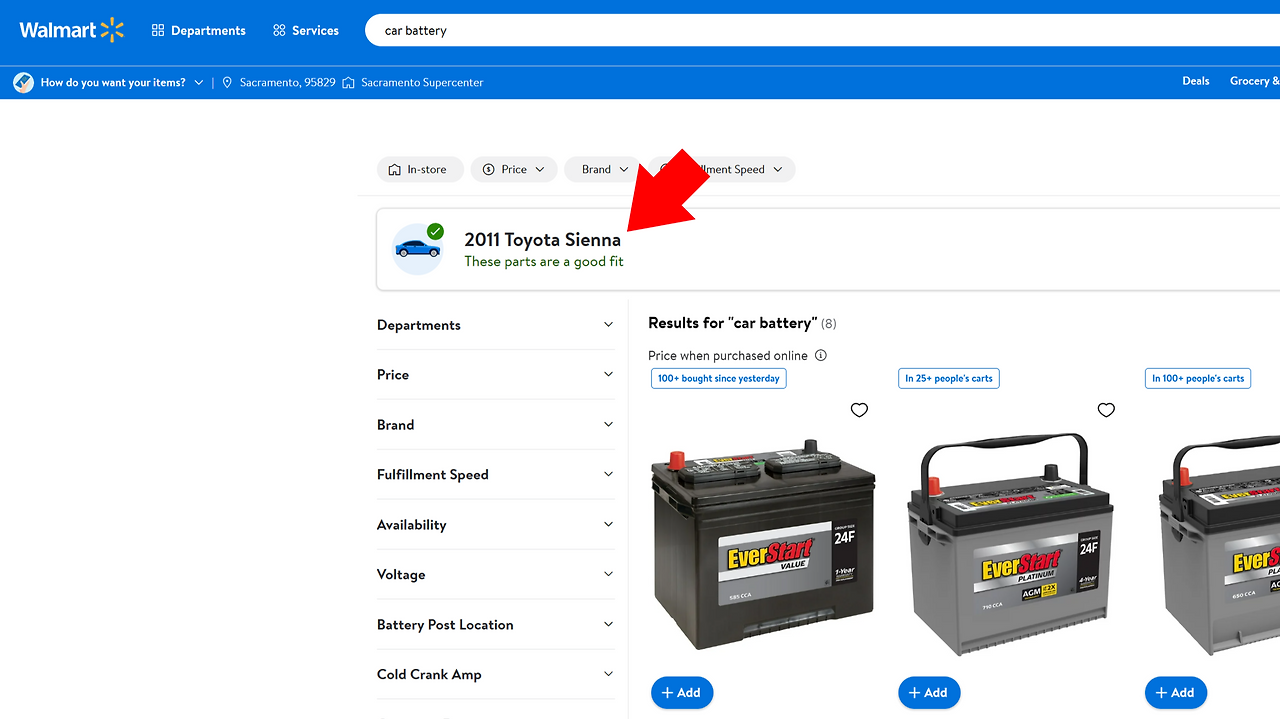
Task: Expand the Price sidebar filter
Action: point(495,375)
